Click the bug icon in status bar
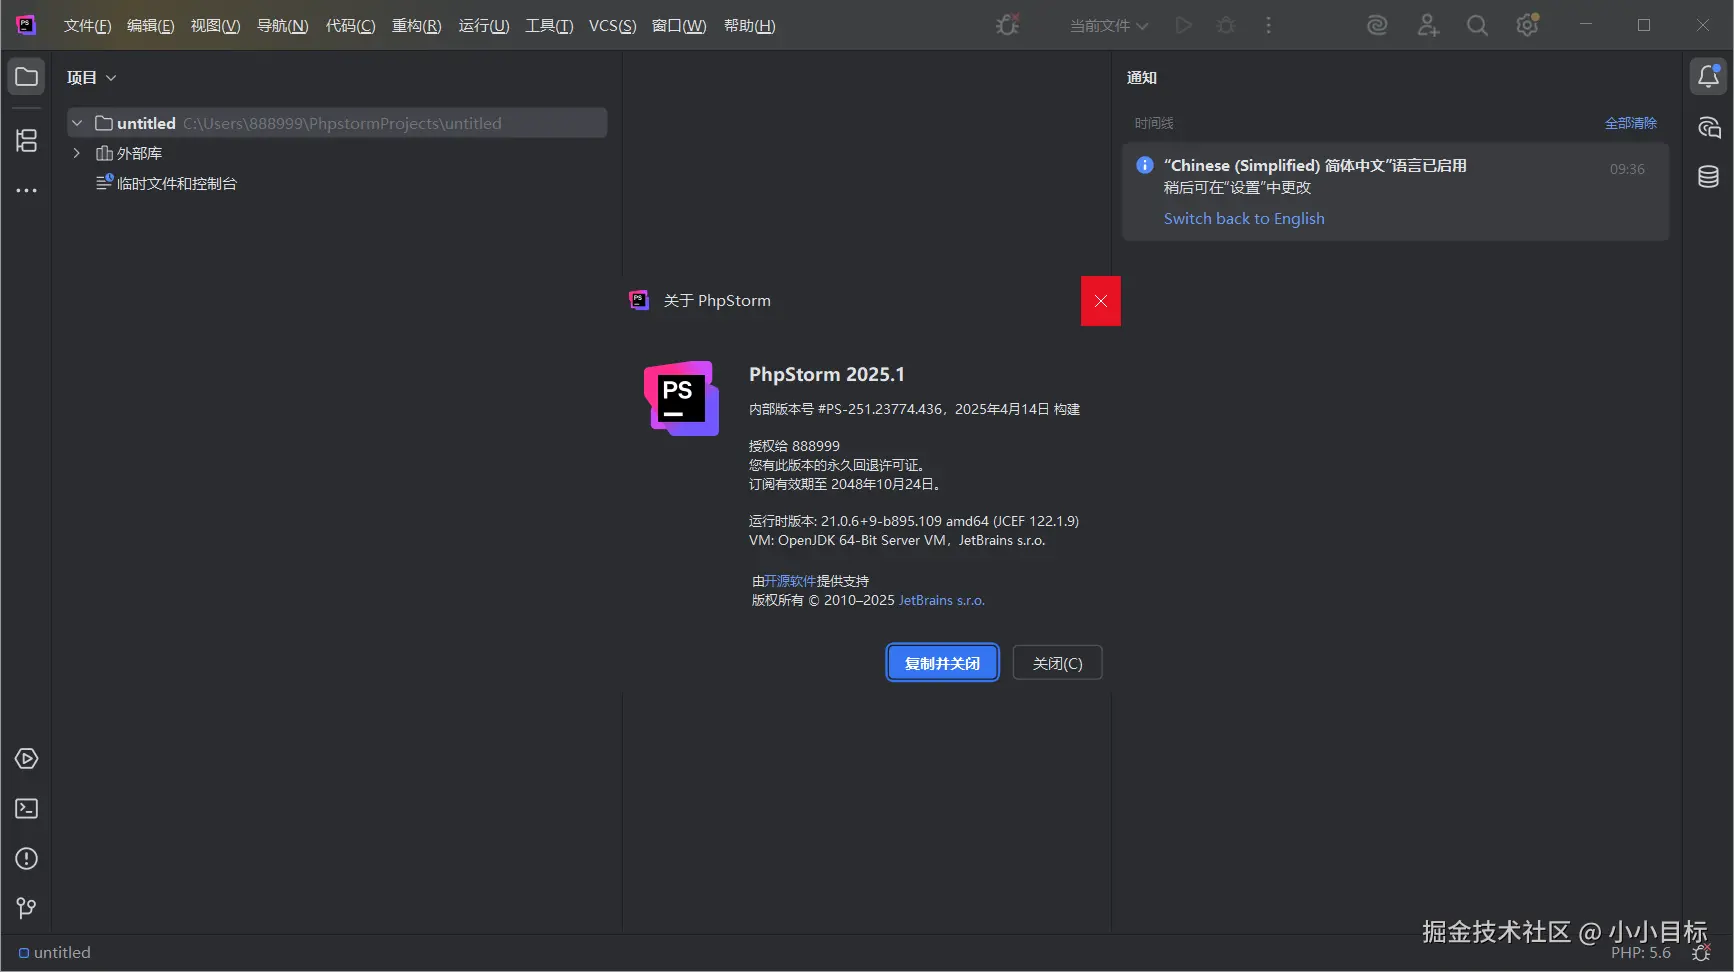 point(1701,953)
